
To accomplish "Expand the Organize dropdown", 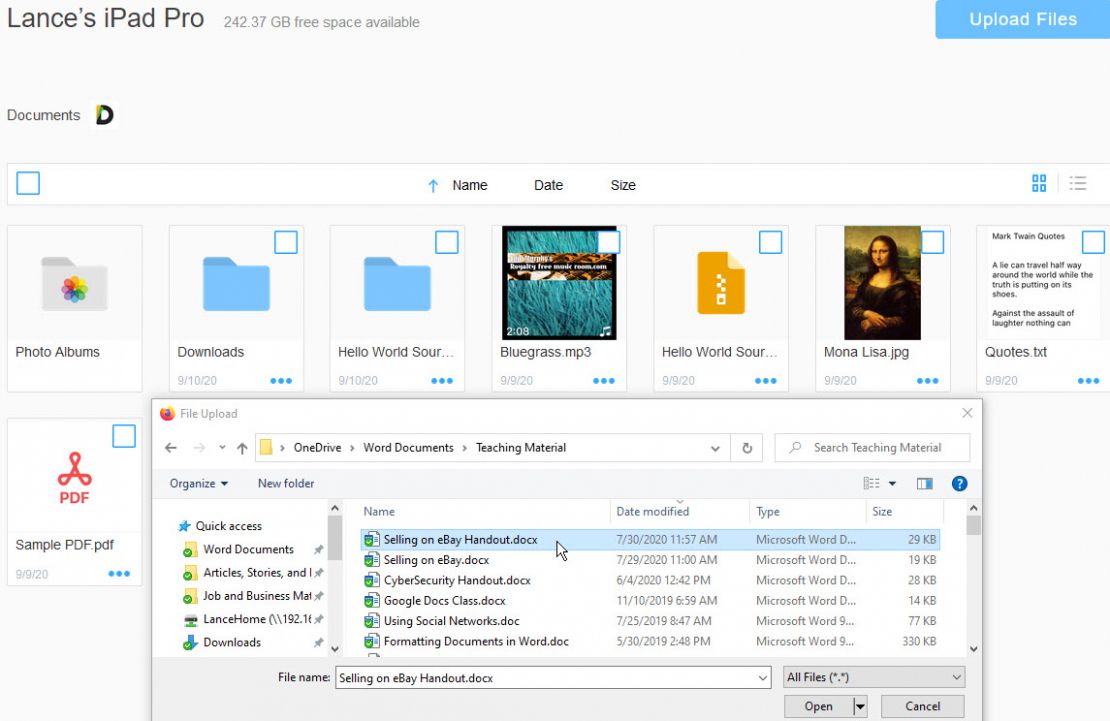I will point(197,483).
